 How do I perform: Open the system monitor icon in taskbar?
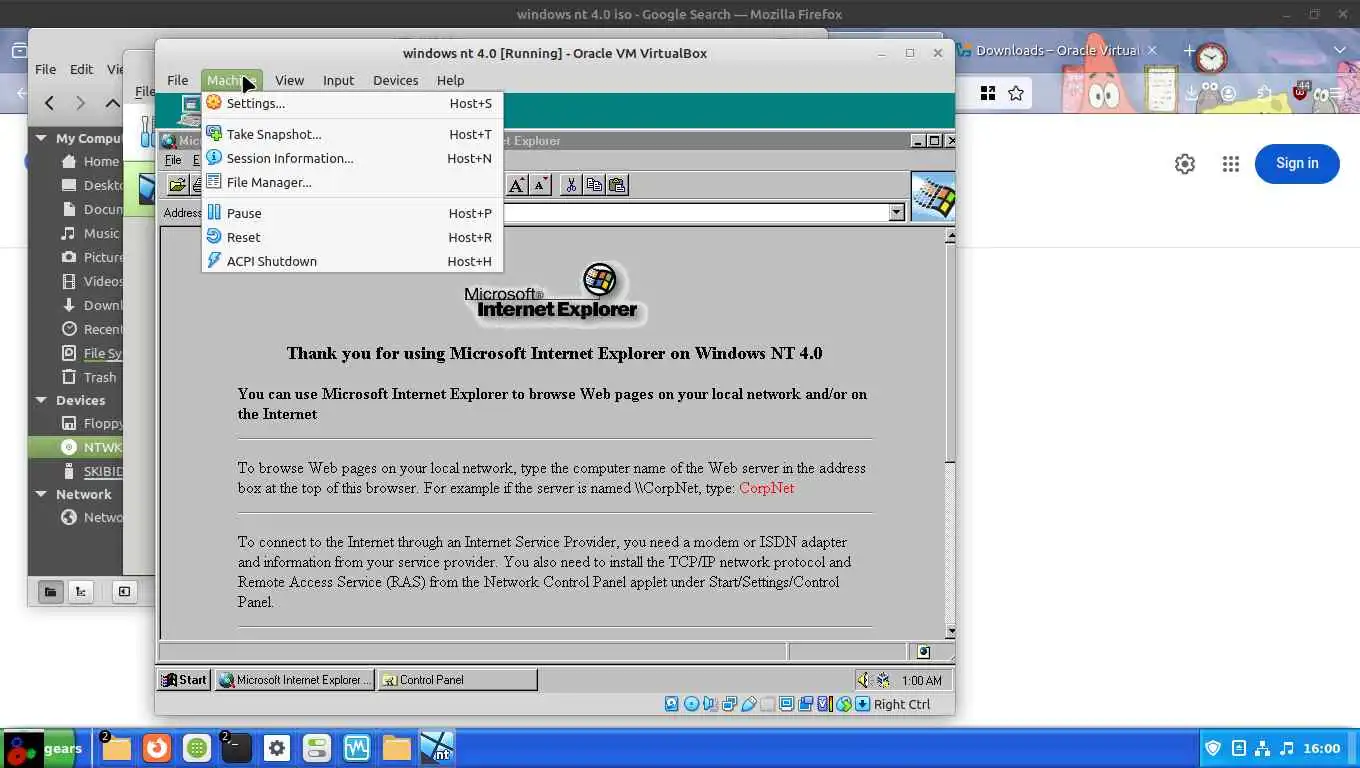click(x=357, y=748)
